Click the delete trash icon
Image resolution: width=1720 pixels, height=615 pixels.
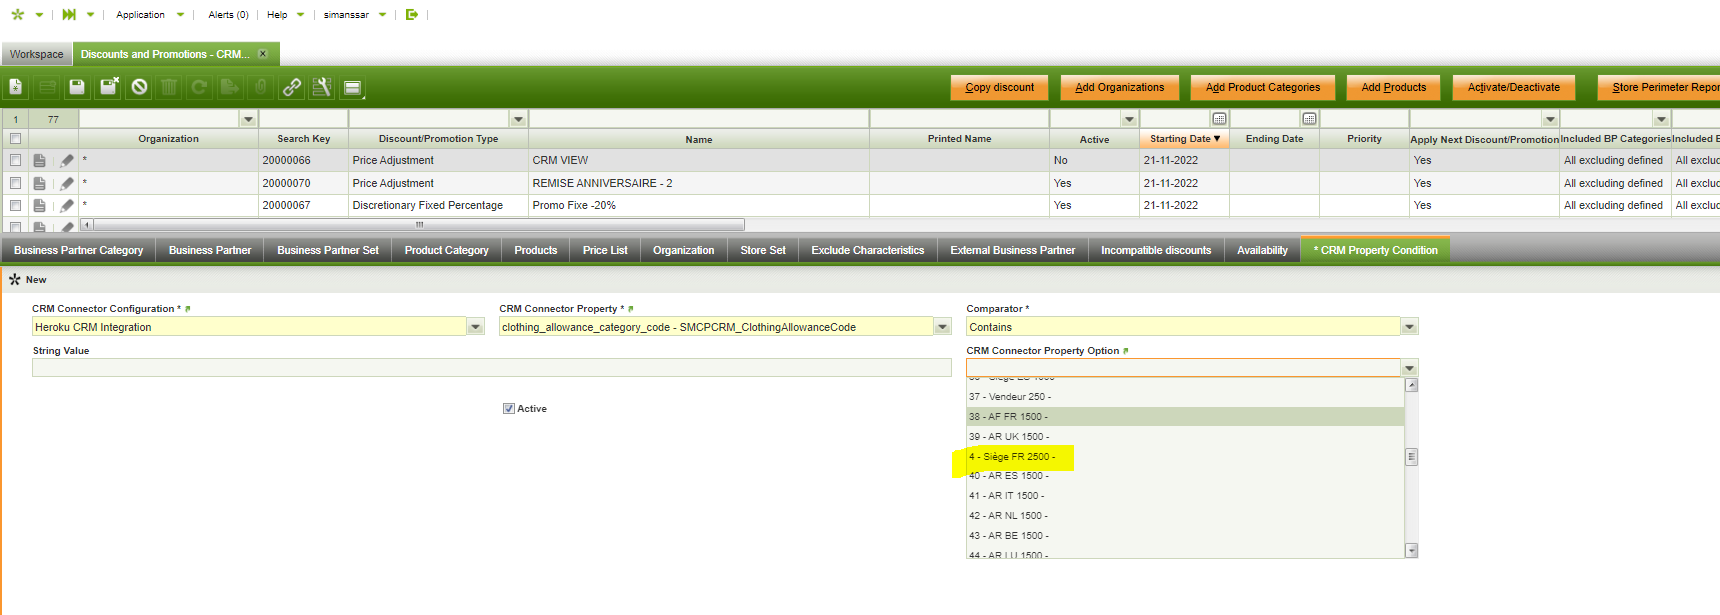pos(169,87)
